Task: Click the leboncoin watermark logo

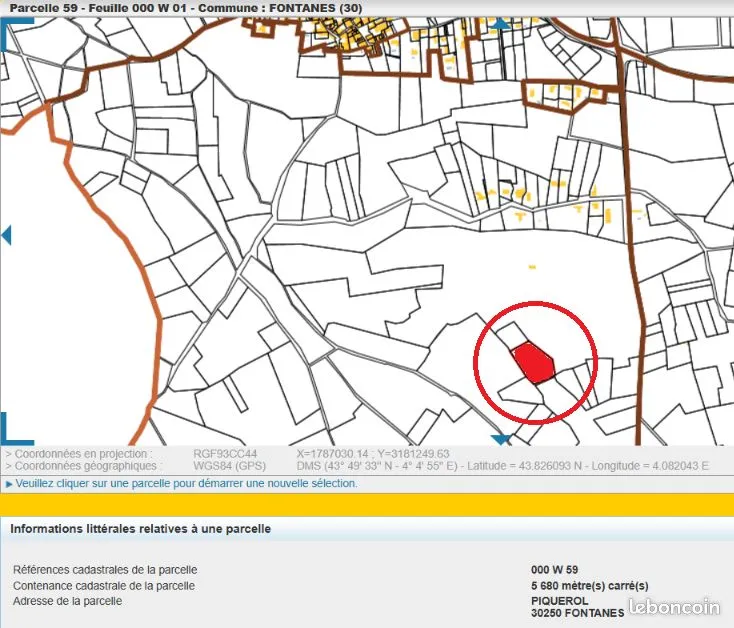Action: click(x=675, y=607)
